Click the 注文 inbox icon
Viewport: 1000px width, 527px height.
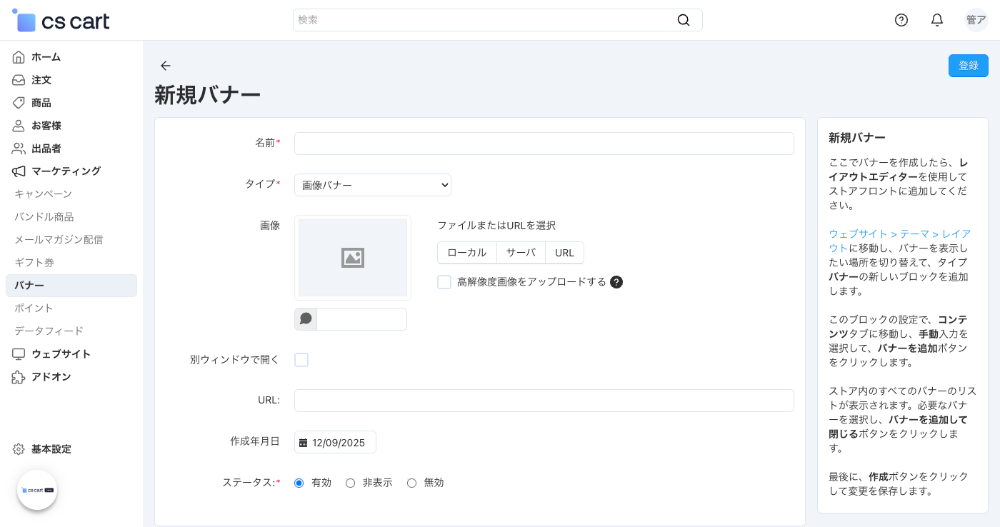click(18, 80)
